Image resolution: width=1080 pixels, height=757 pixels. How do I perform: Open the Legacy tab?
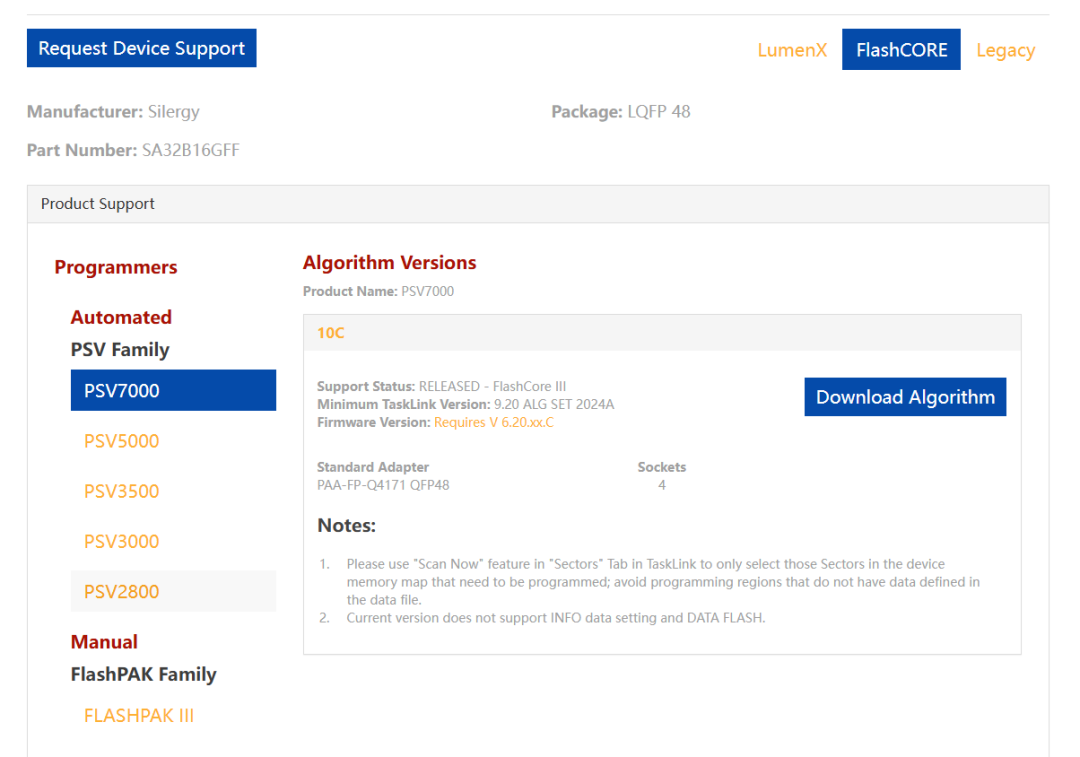[1005, 50]
